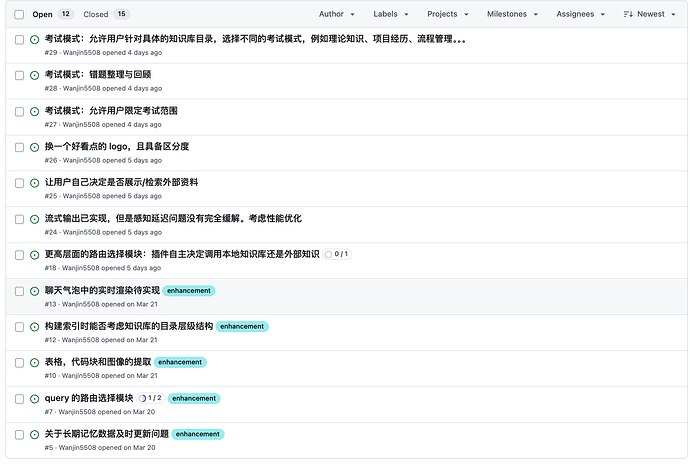This screenshot has width=690, height=467.
Task: Expand the Labels filter dropdown
Action: point(391,14)
